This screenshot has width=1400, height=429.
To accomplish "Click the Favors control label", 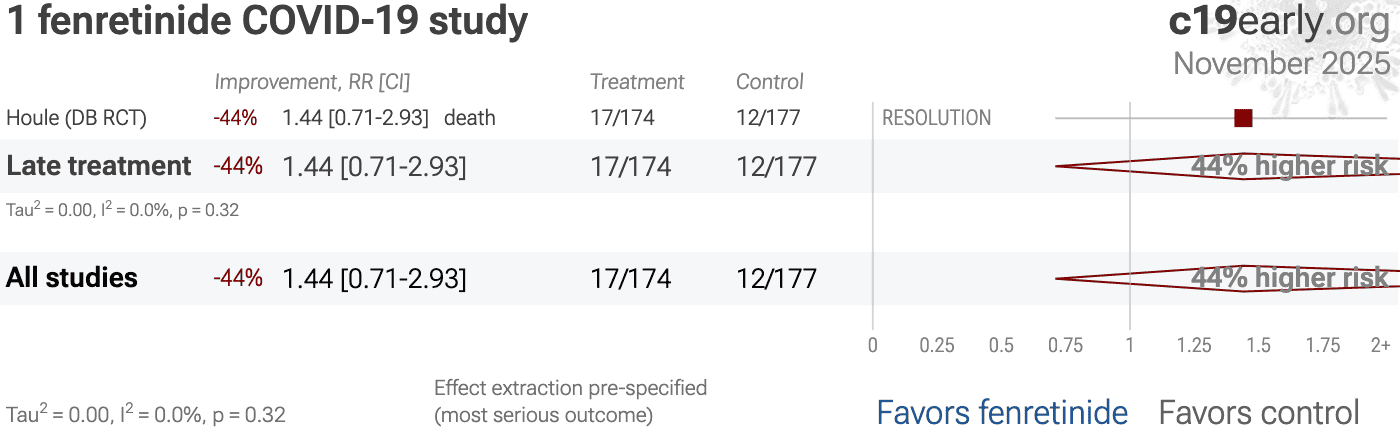I will click(x=1259, y=412).
